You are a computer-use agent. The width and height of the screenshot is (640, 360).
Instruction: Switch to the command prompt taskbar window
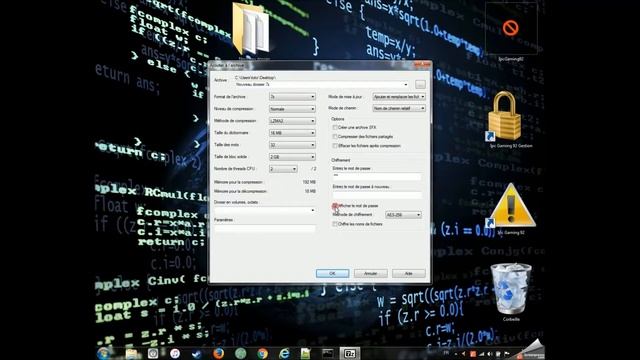pos(328,353)
